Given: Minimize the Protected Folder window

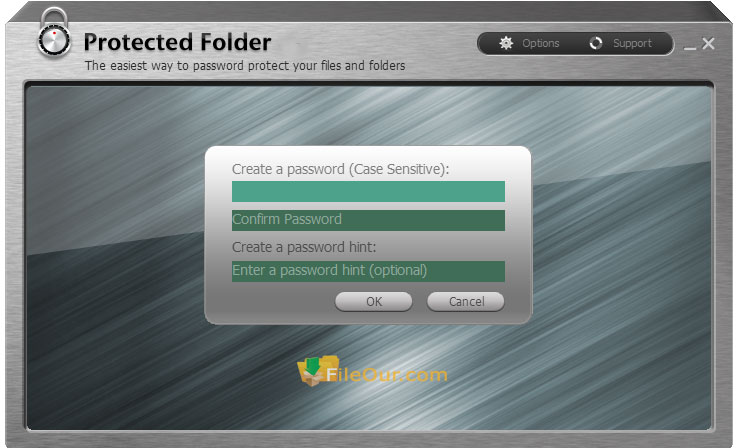Looking at the screenshot, I should (x=690, y=47).
